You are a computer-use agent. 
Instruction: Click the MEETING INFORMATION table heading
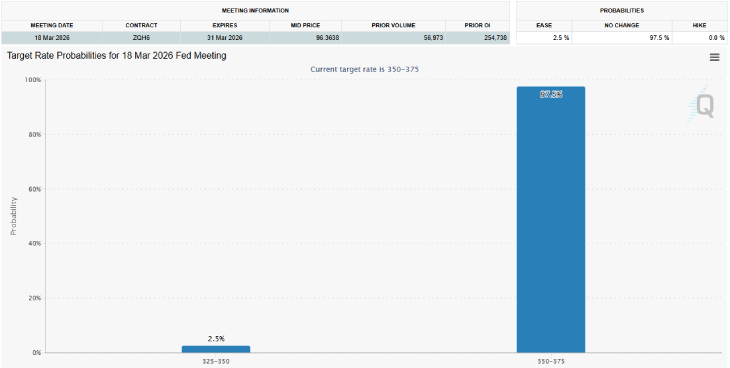coord(255,10)
